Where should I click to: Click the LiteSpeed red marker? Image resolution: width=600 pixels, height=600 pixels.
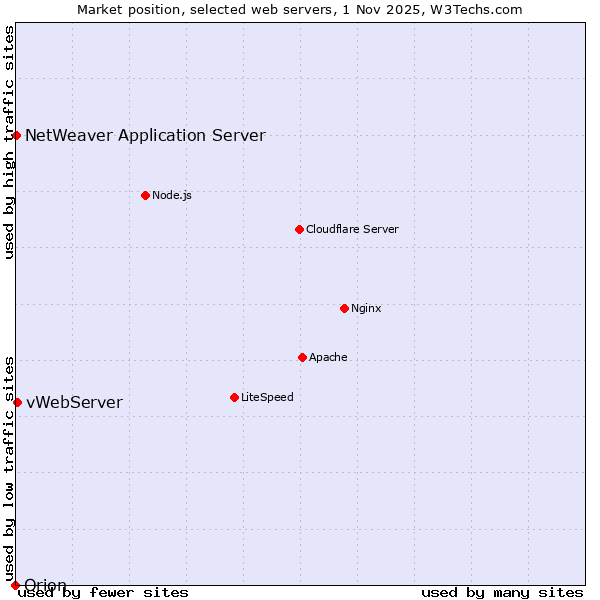(x=234, y=397)
